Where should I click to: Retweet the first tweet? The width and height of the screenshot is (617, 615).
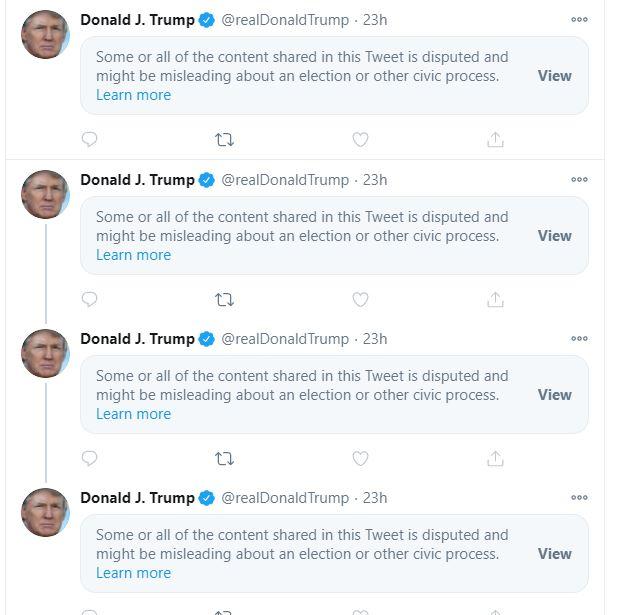pos(225,140)
